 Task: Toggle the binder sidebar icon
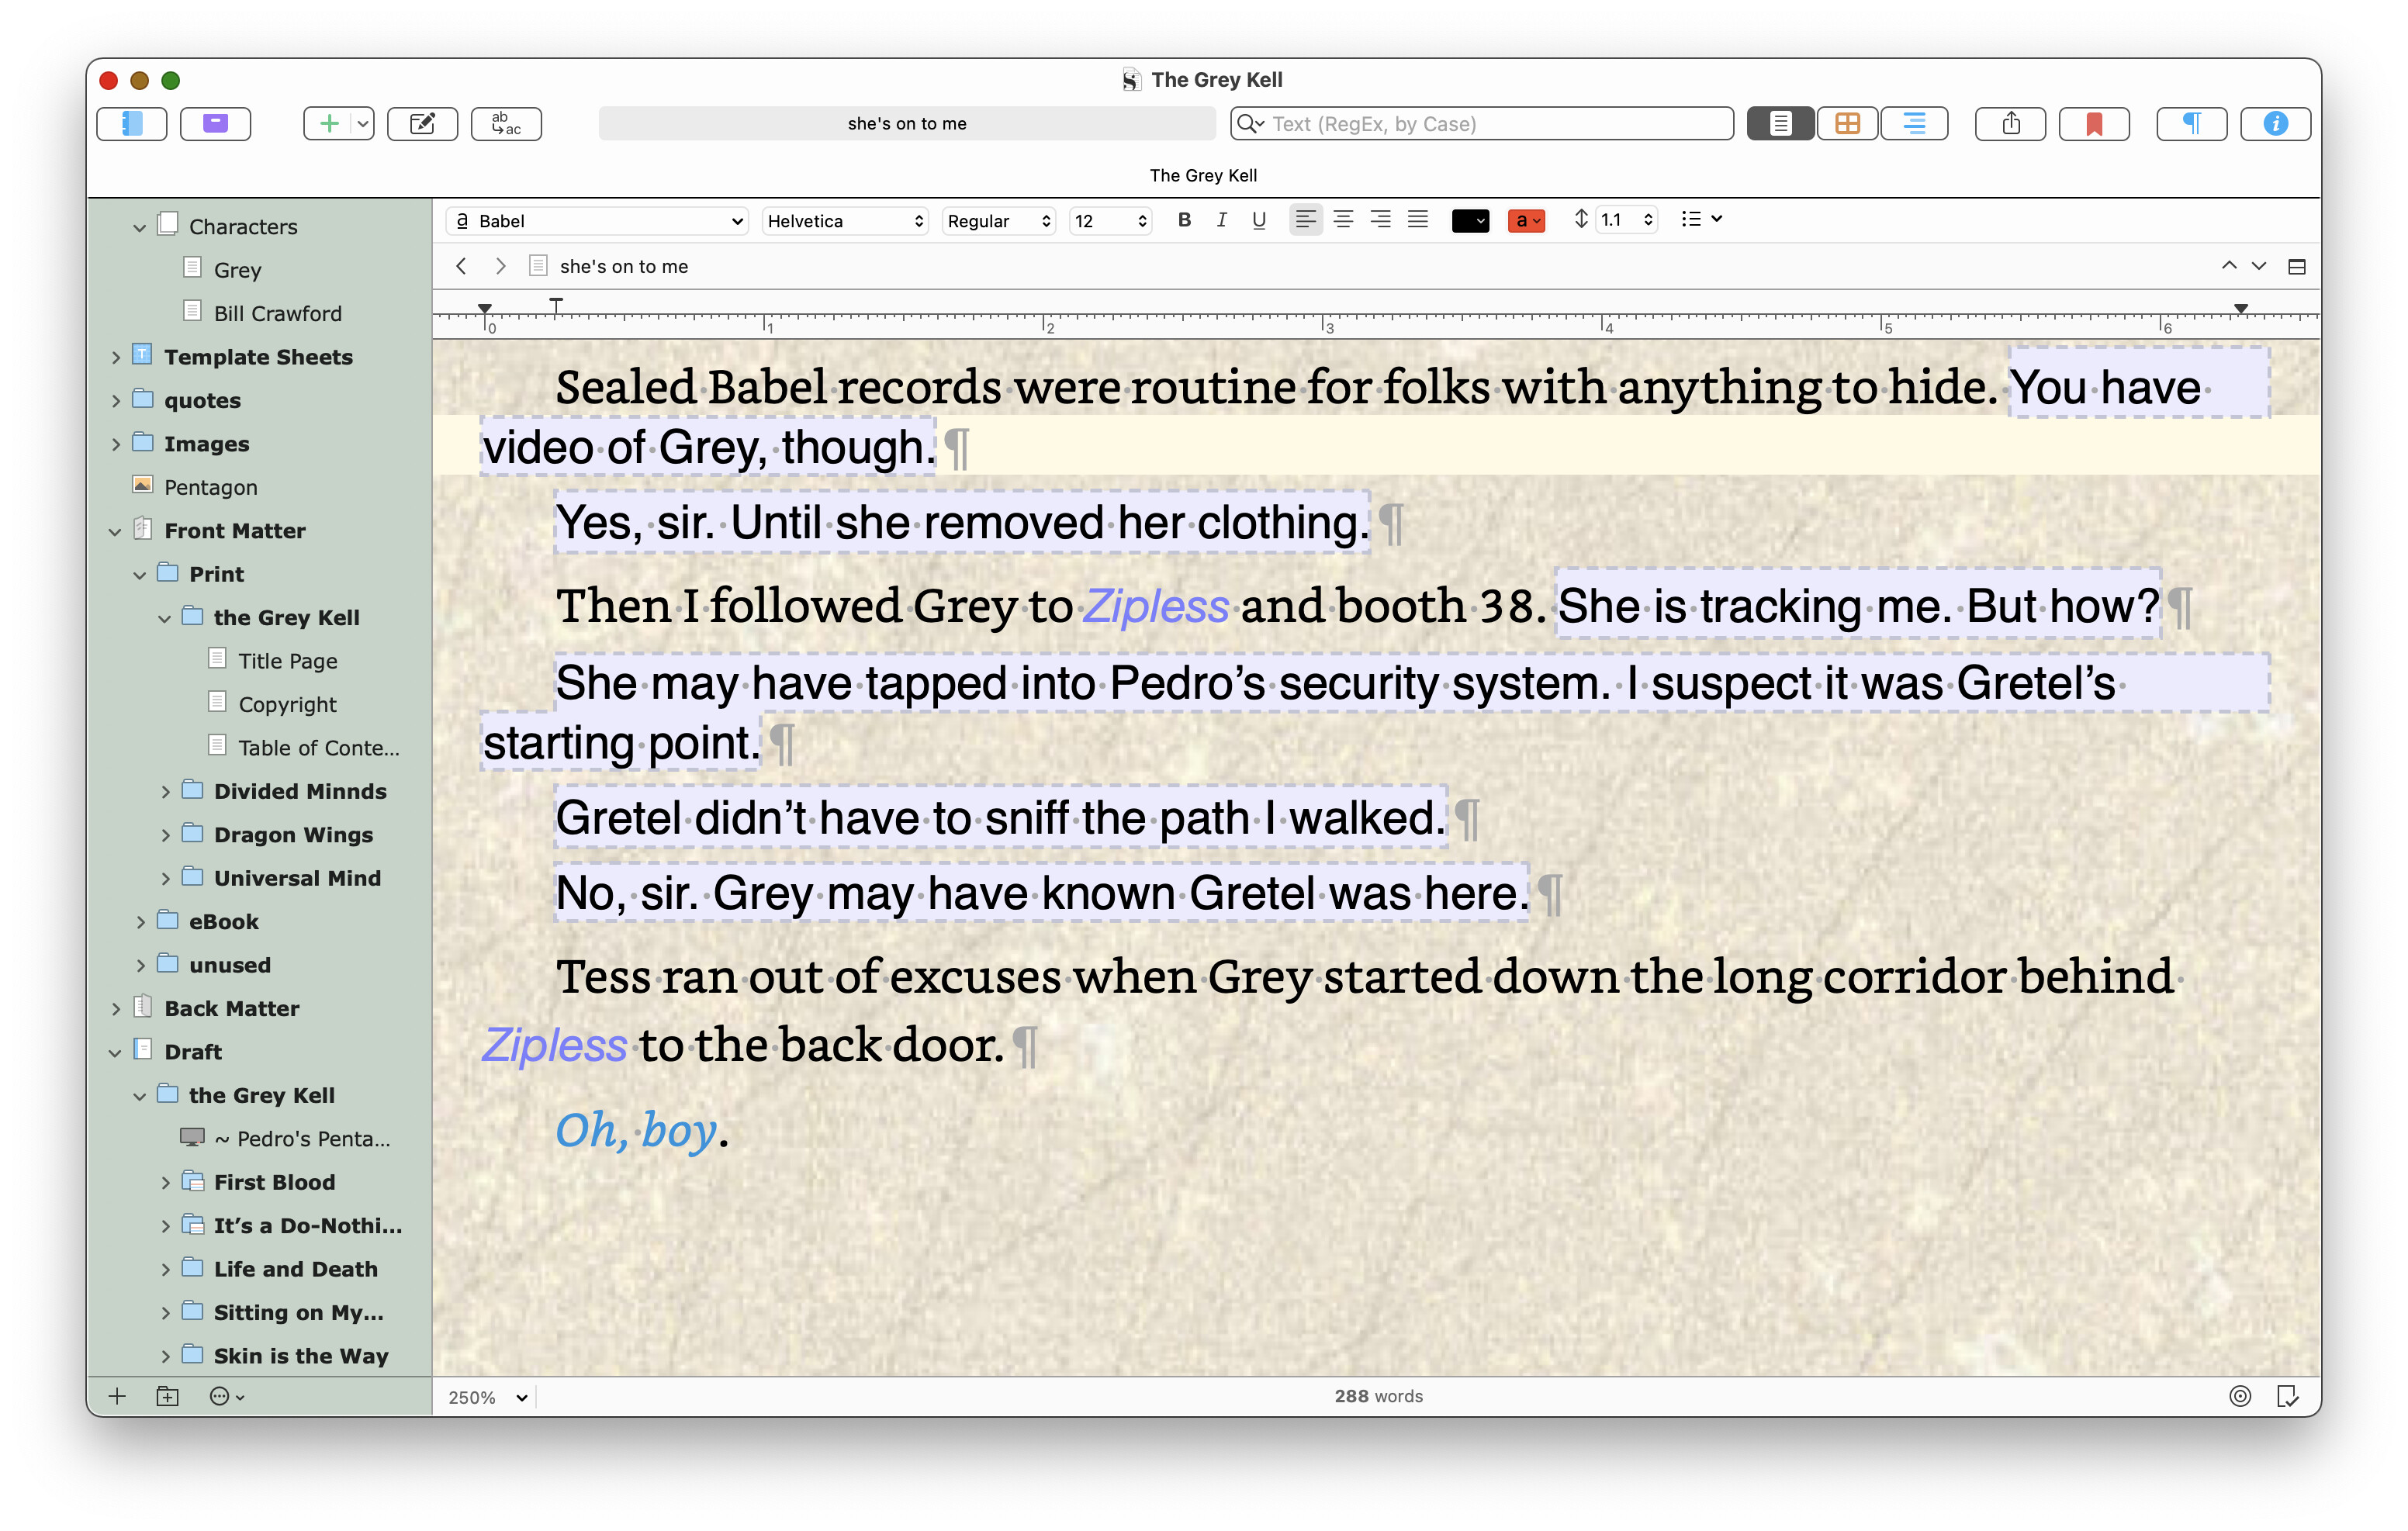[x=131, y=123]
